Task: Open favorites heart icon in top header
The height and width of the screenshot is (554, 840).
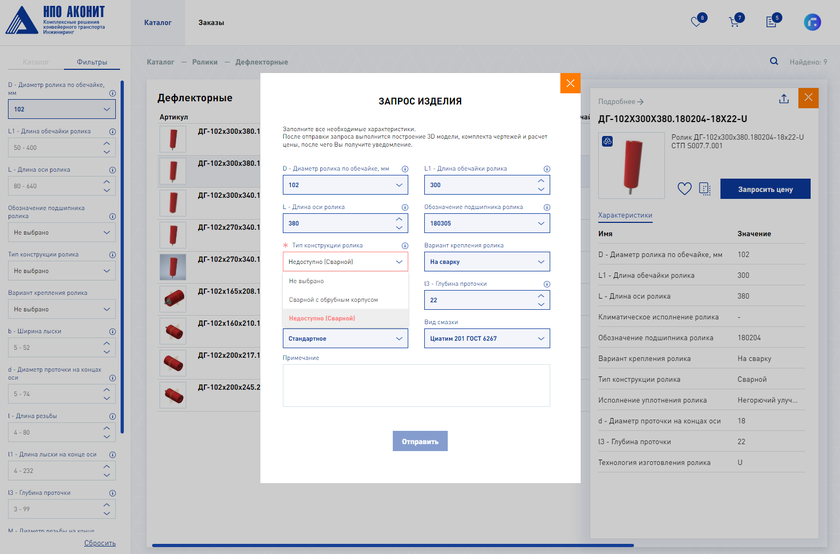Action: point(697,22)
